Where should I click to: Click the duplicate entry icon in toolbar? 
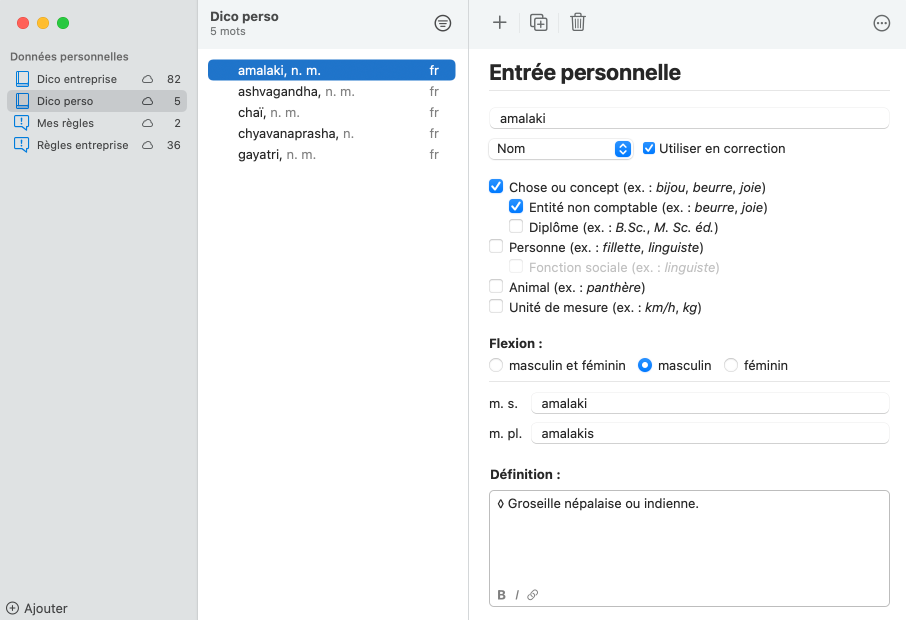pos(539,23)
